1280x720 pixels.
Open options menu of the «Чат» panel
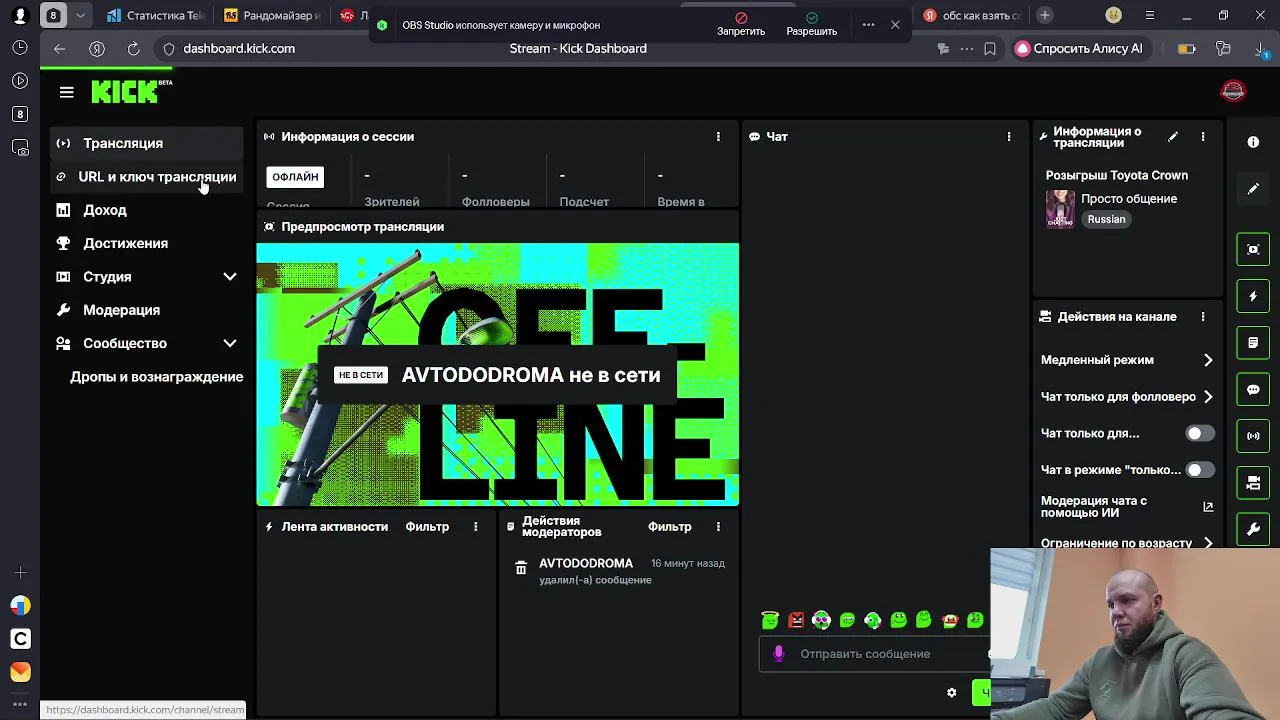click(1009, 137)
